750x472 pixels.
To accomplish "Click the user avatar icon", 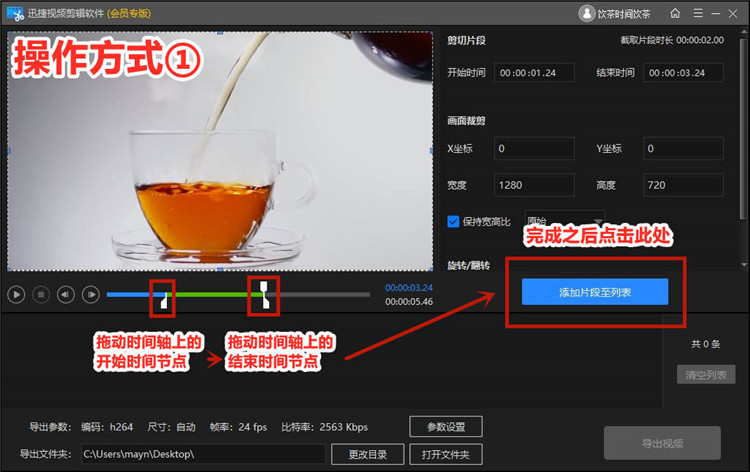I will [x=586, y=13].
